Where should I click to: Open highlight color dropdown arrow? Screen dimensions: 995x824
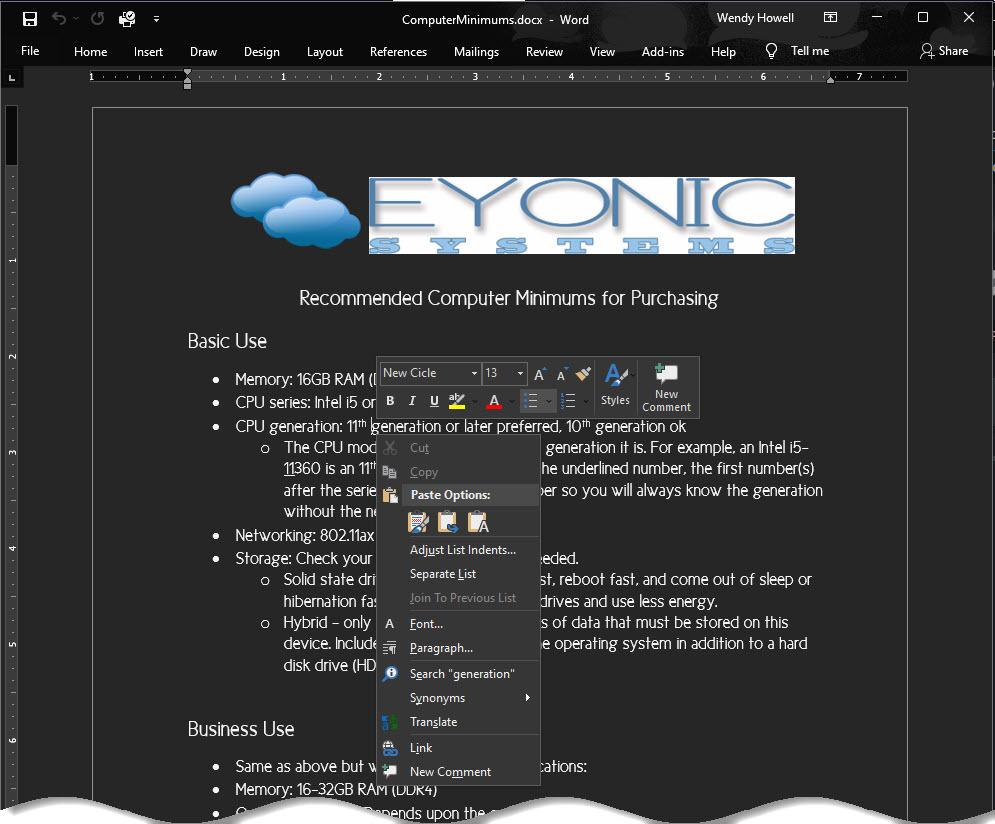(x=474, y=401)
